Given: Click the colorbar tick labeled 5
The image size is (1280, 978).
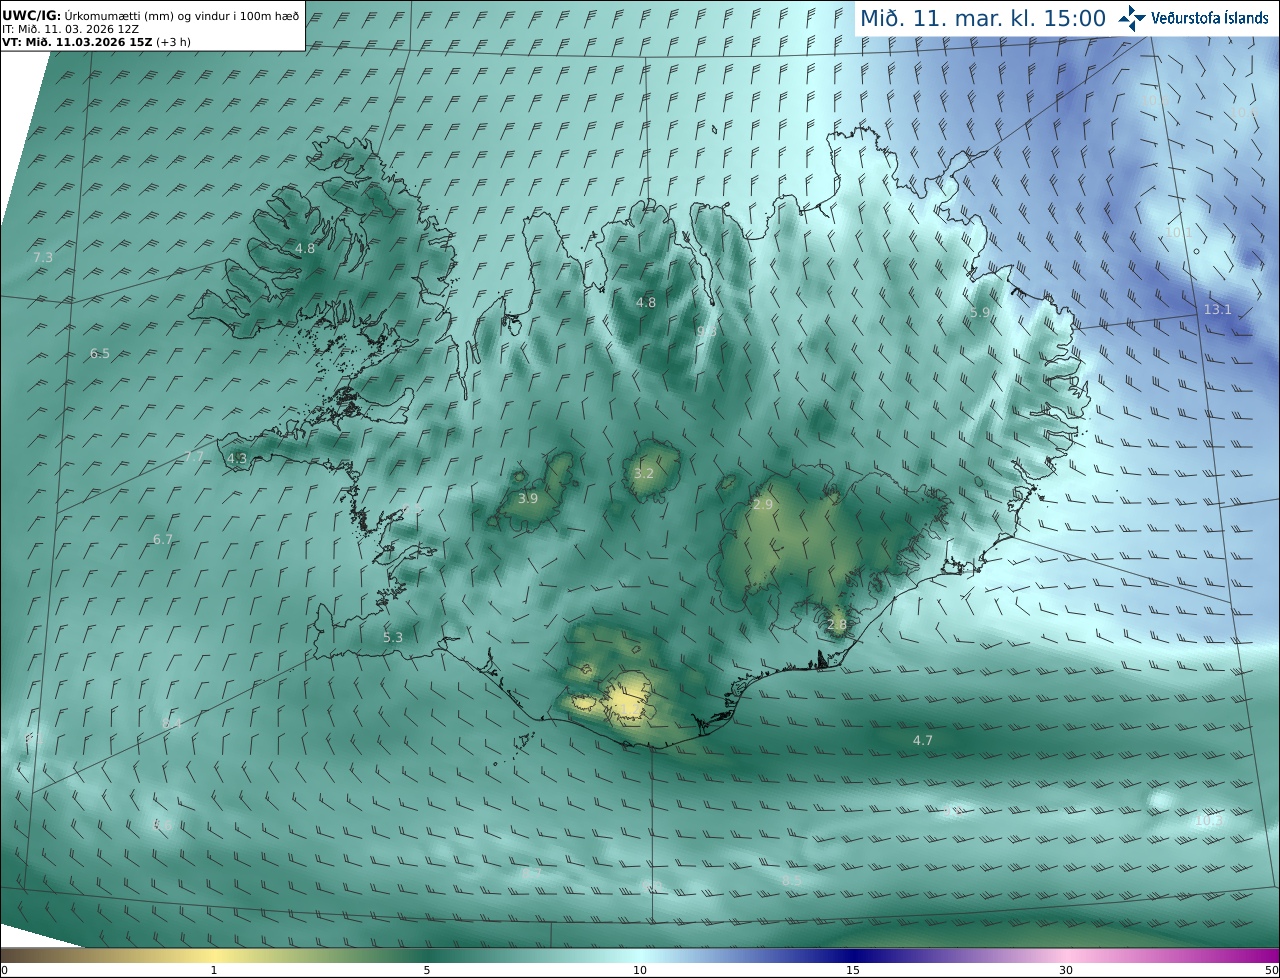Looking at the screenshot, I should (x=427, y=970).
